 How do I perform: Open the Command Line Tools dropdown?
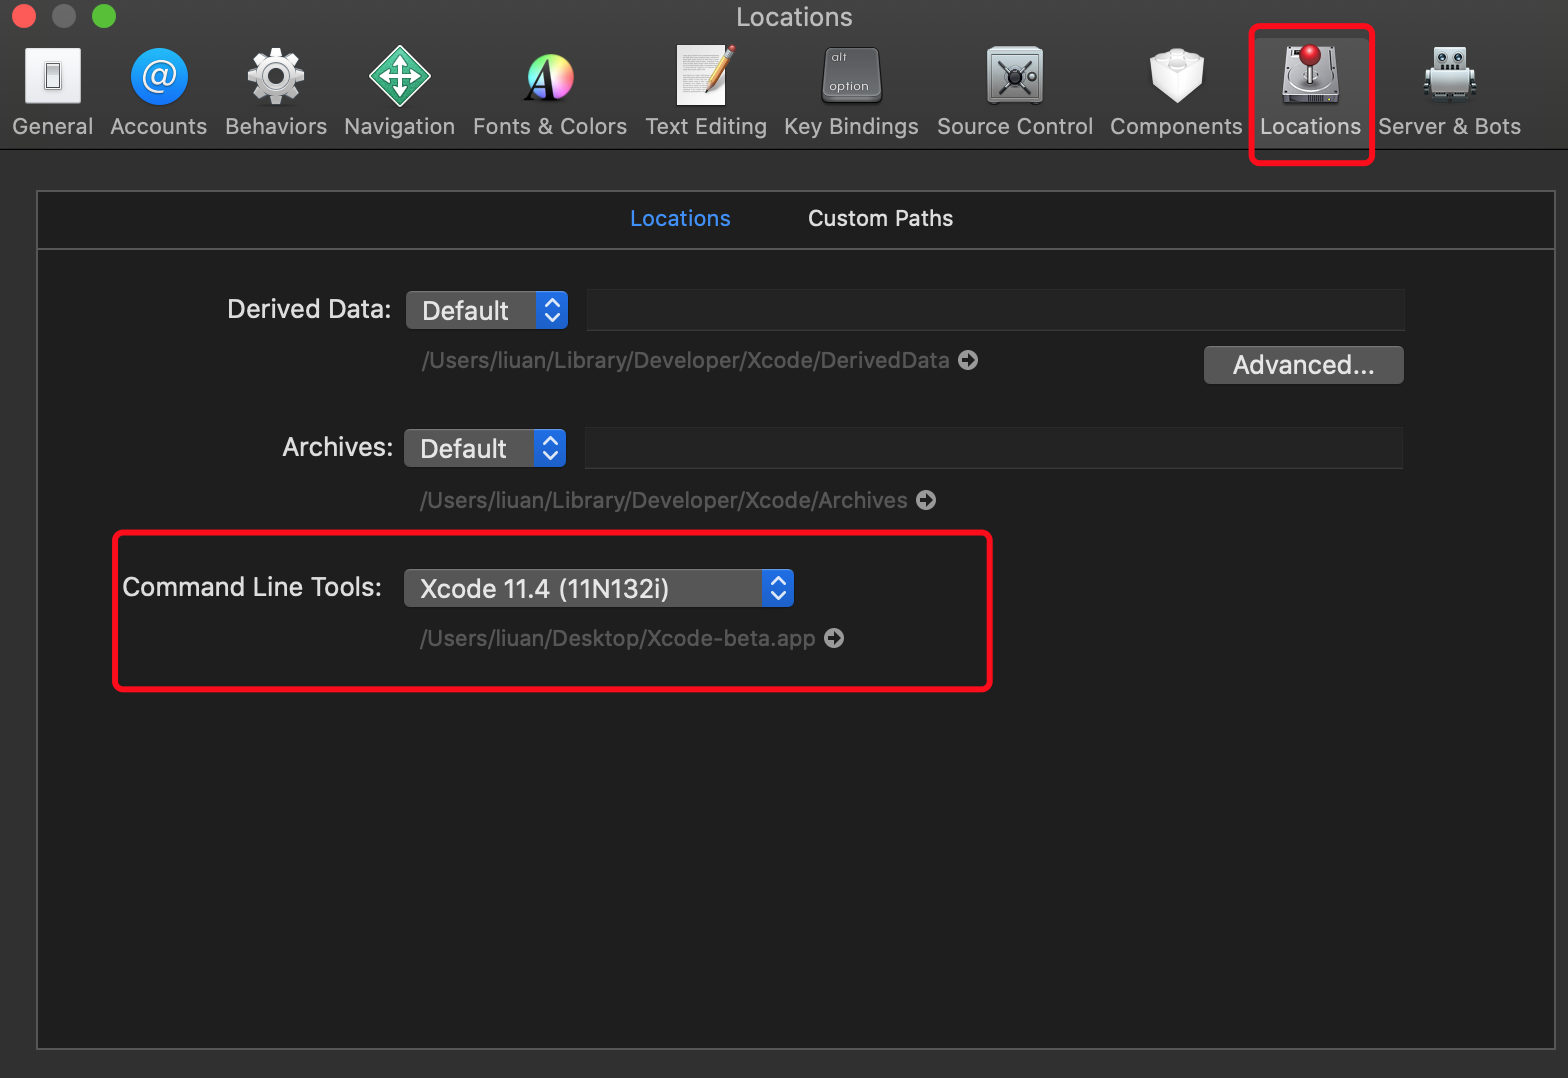[x=599, y=588]
